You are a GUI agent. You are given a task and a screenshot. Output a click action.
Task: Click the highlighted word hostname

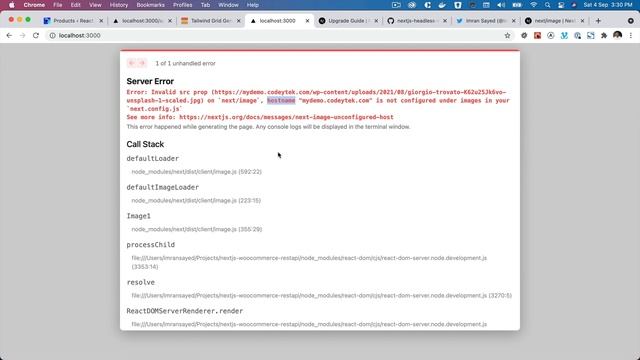point(281,100)
